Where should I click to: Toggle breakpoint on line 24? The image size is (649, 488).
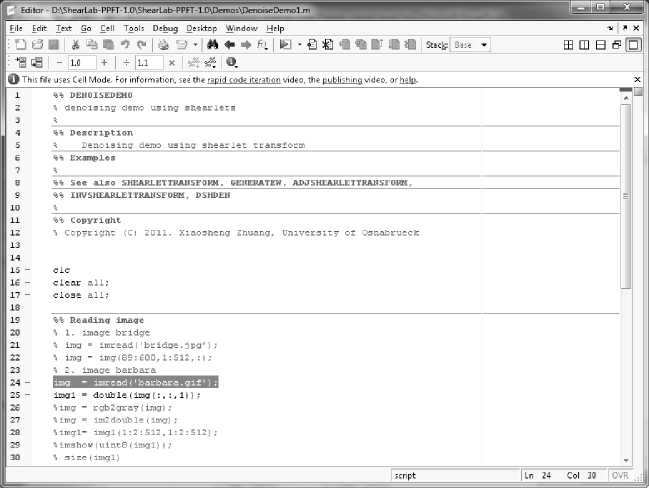(x=28, y=382)
